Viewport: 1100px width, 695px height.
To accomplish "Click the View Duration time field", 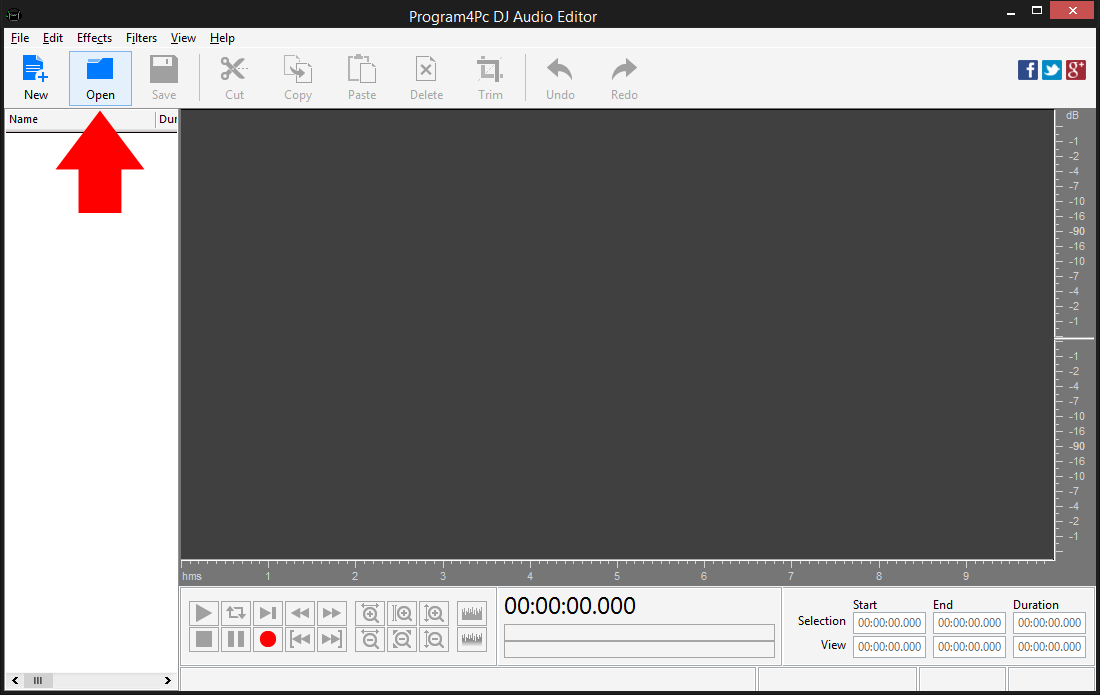I will coord(1048,646).
